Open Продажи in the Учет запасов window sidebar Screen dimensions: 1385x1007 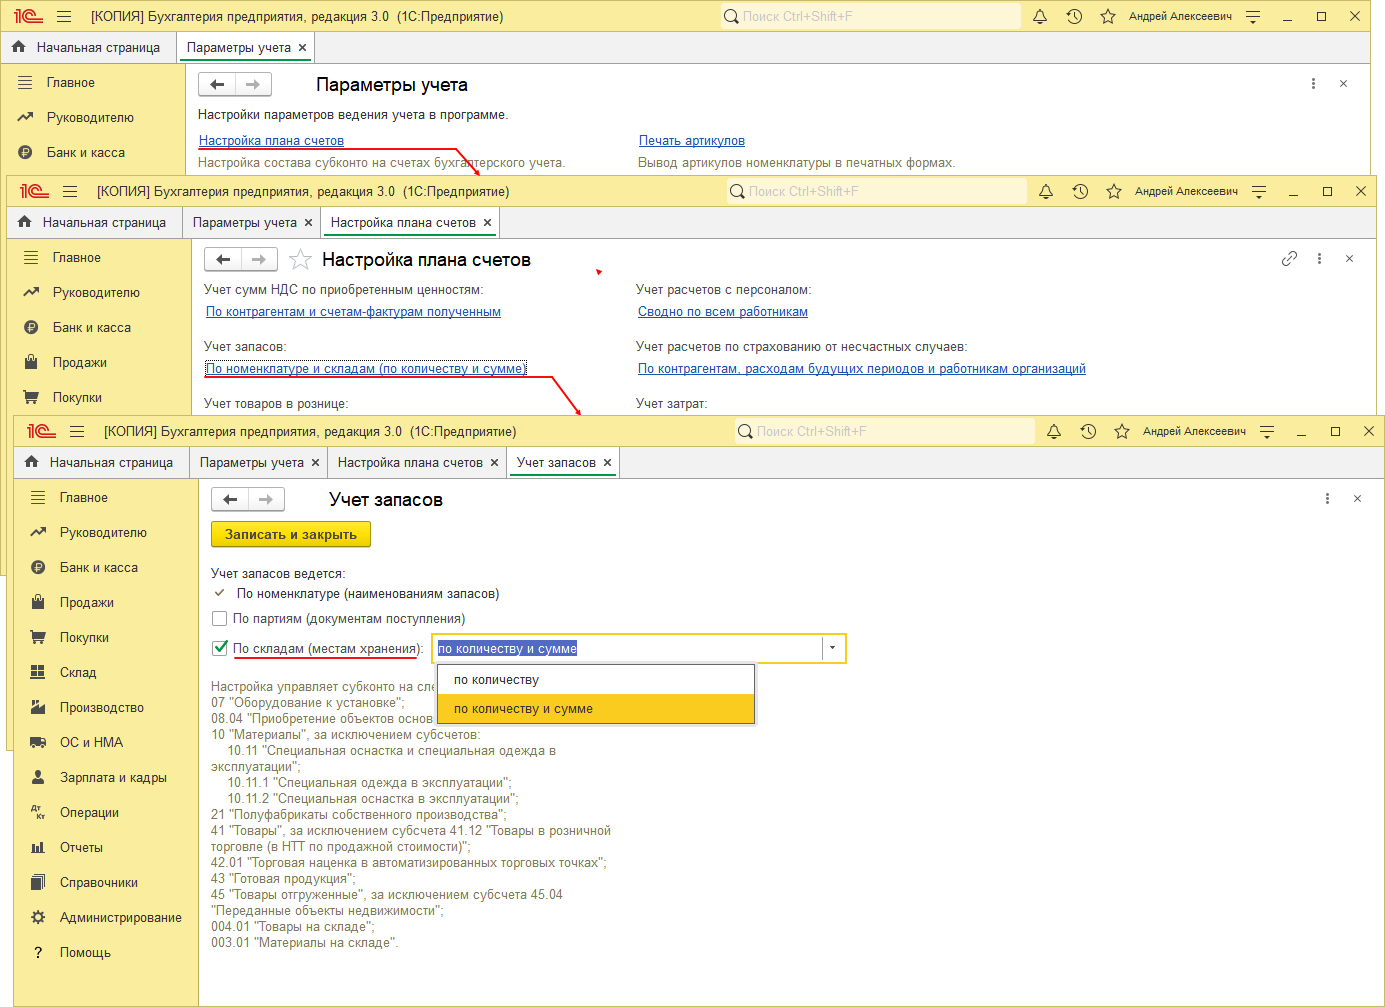pos(86,602)
